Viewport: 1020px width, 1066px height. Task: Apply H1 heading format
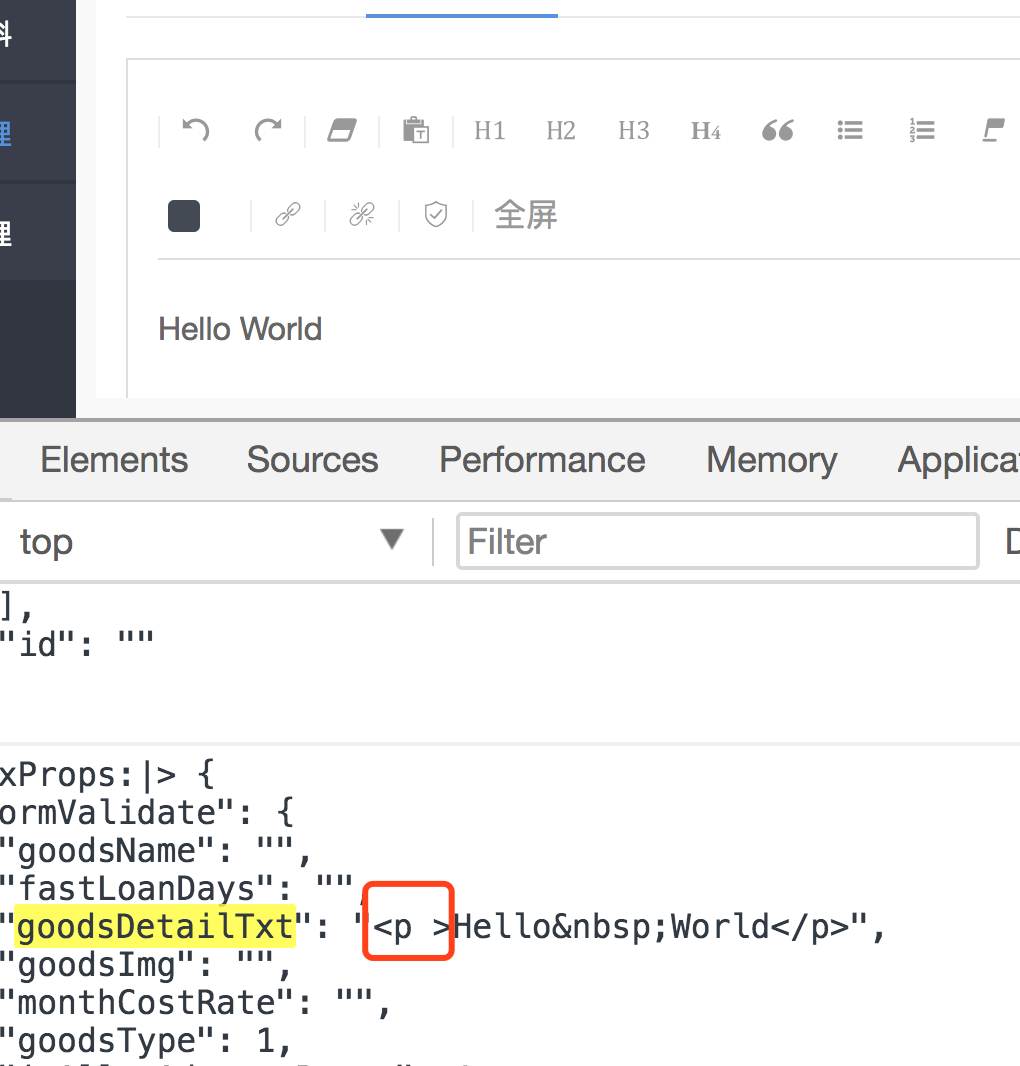point(490,131)
